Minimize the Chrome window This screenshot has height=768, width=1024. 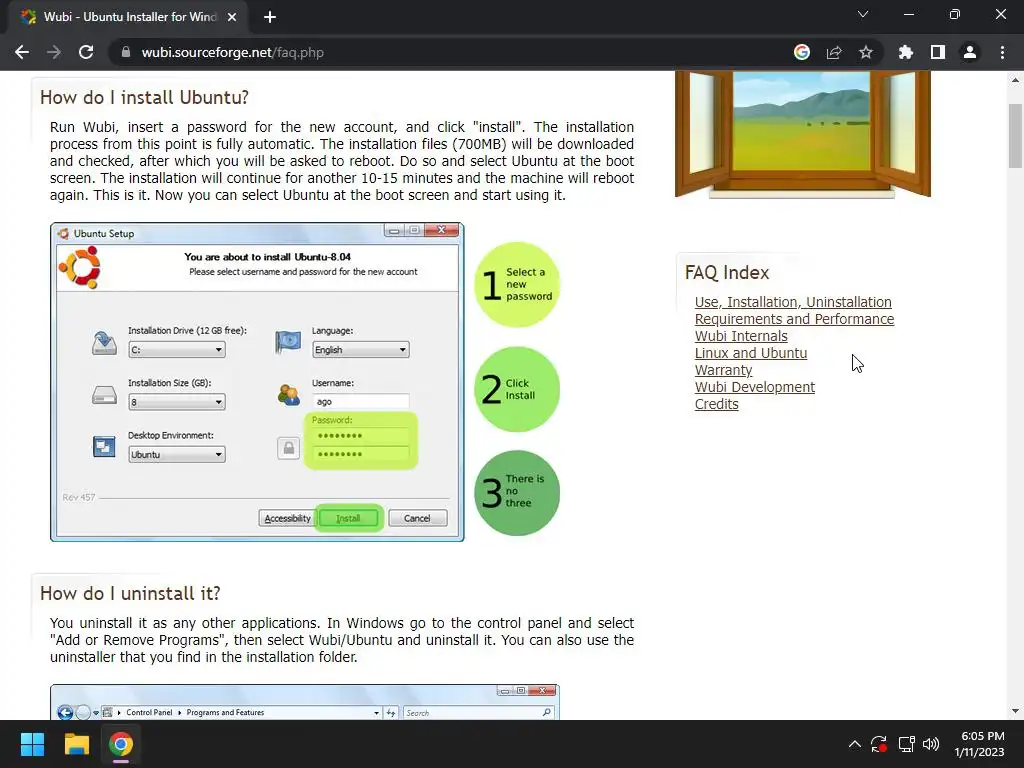coord(909,14)
